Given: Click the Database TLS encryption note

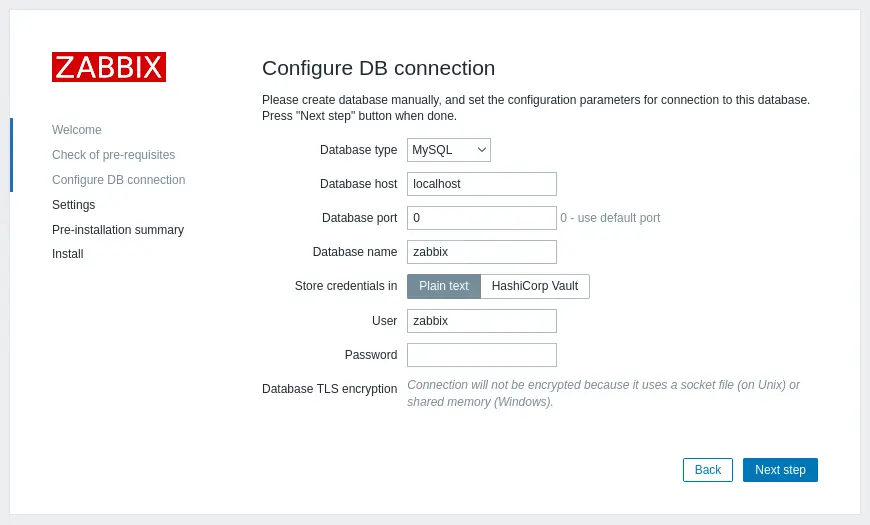Looking at the screenshot, I should tap(603, 393).
